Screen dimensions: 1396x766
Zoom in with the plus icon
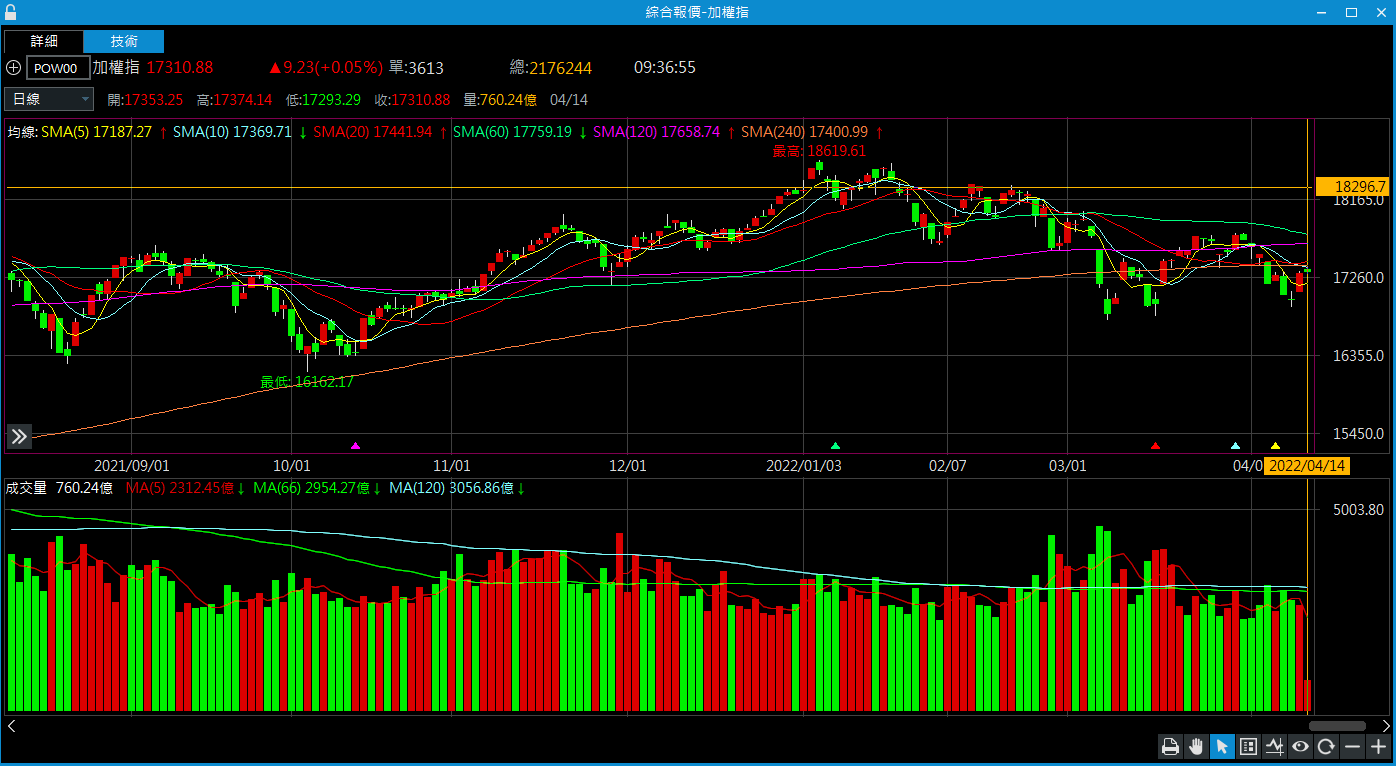pos(1378,746)
